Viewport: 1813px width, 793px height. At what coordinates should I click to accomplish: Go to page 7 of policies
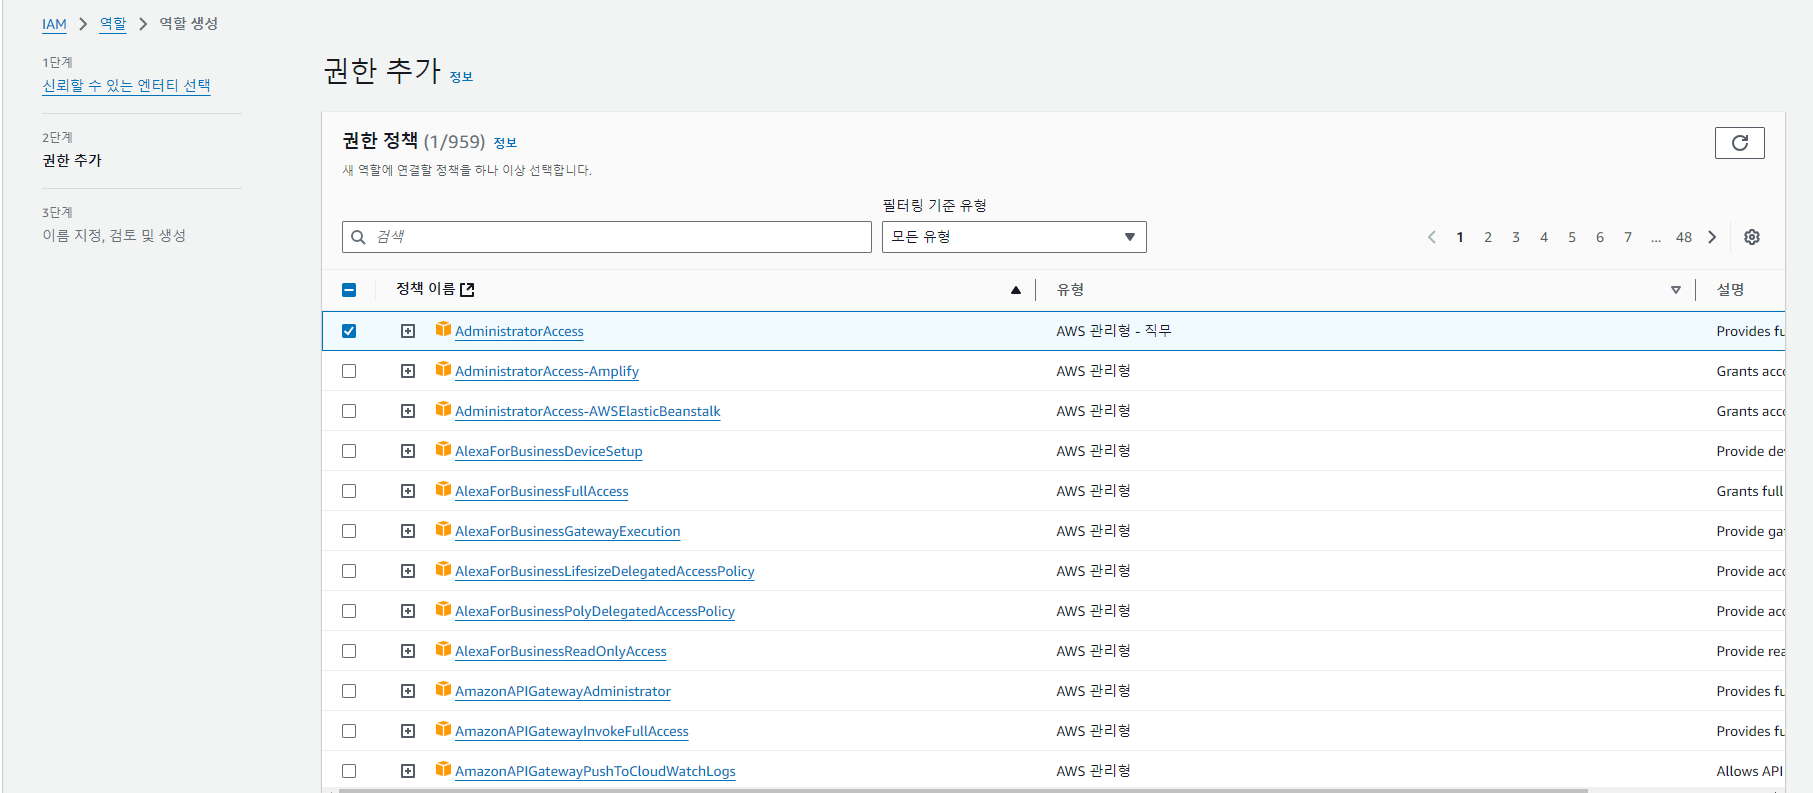(x=1628, y=237)
